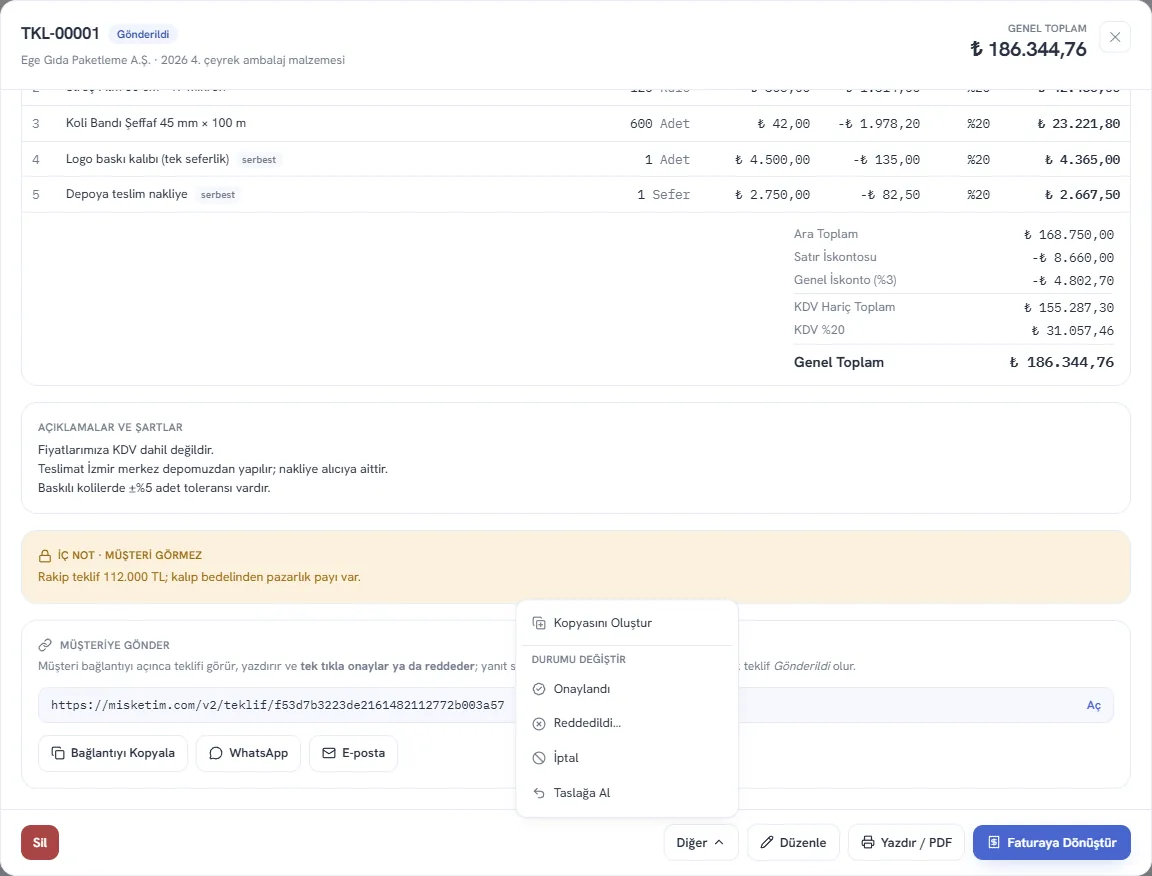Set status to Onaylandı
1152x876 pixels.
coord(627,689)
